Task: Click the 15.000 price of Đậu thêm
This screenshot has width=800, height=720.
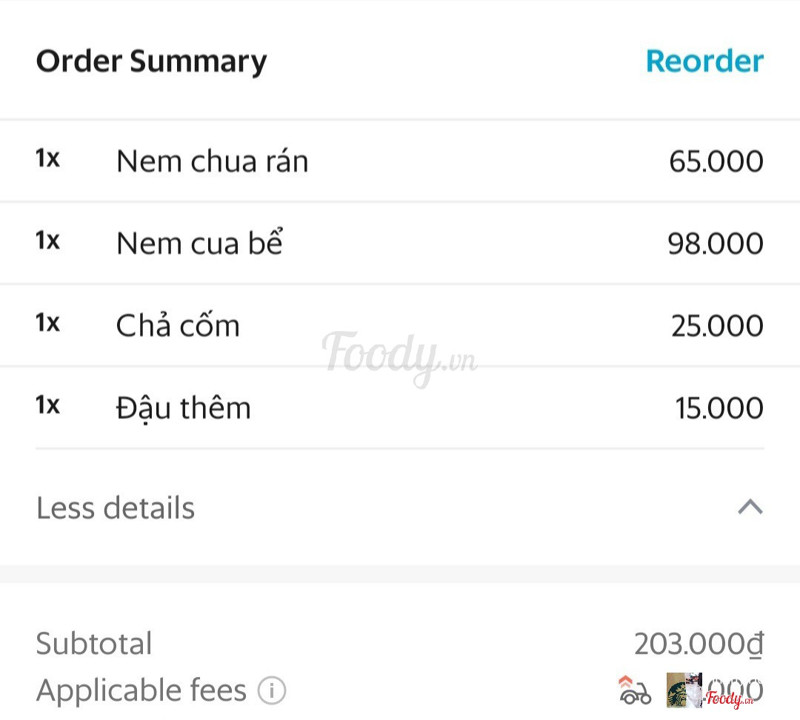Action: [719, 408]
